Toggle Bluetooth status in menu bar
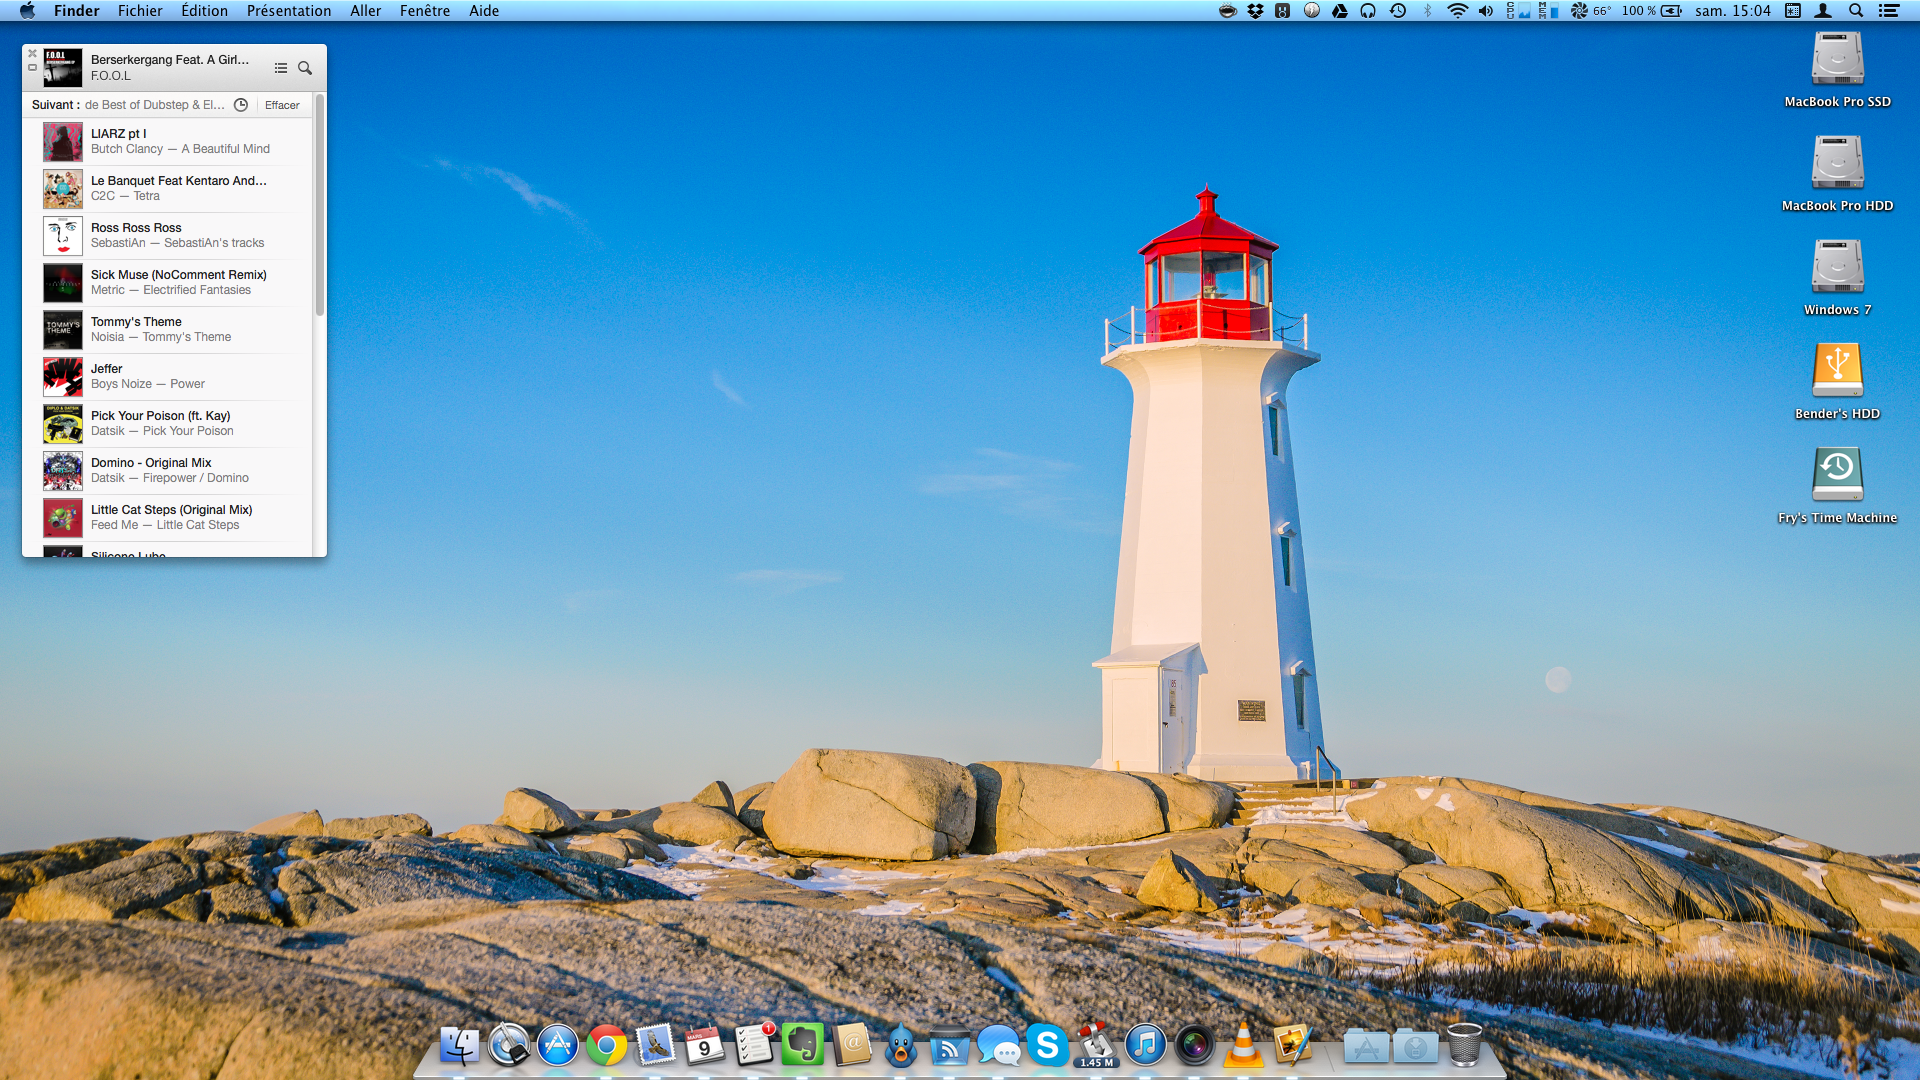Viewport: 1920px width, 1080px height. [1427, 11]
